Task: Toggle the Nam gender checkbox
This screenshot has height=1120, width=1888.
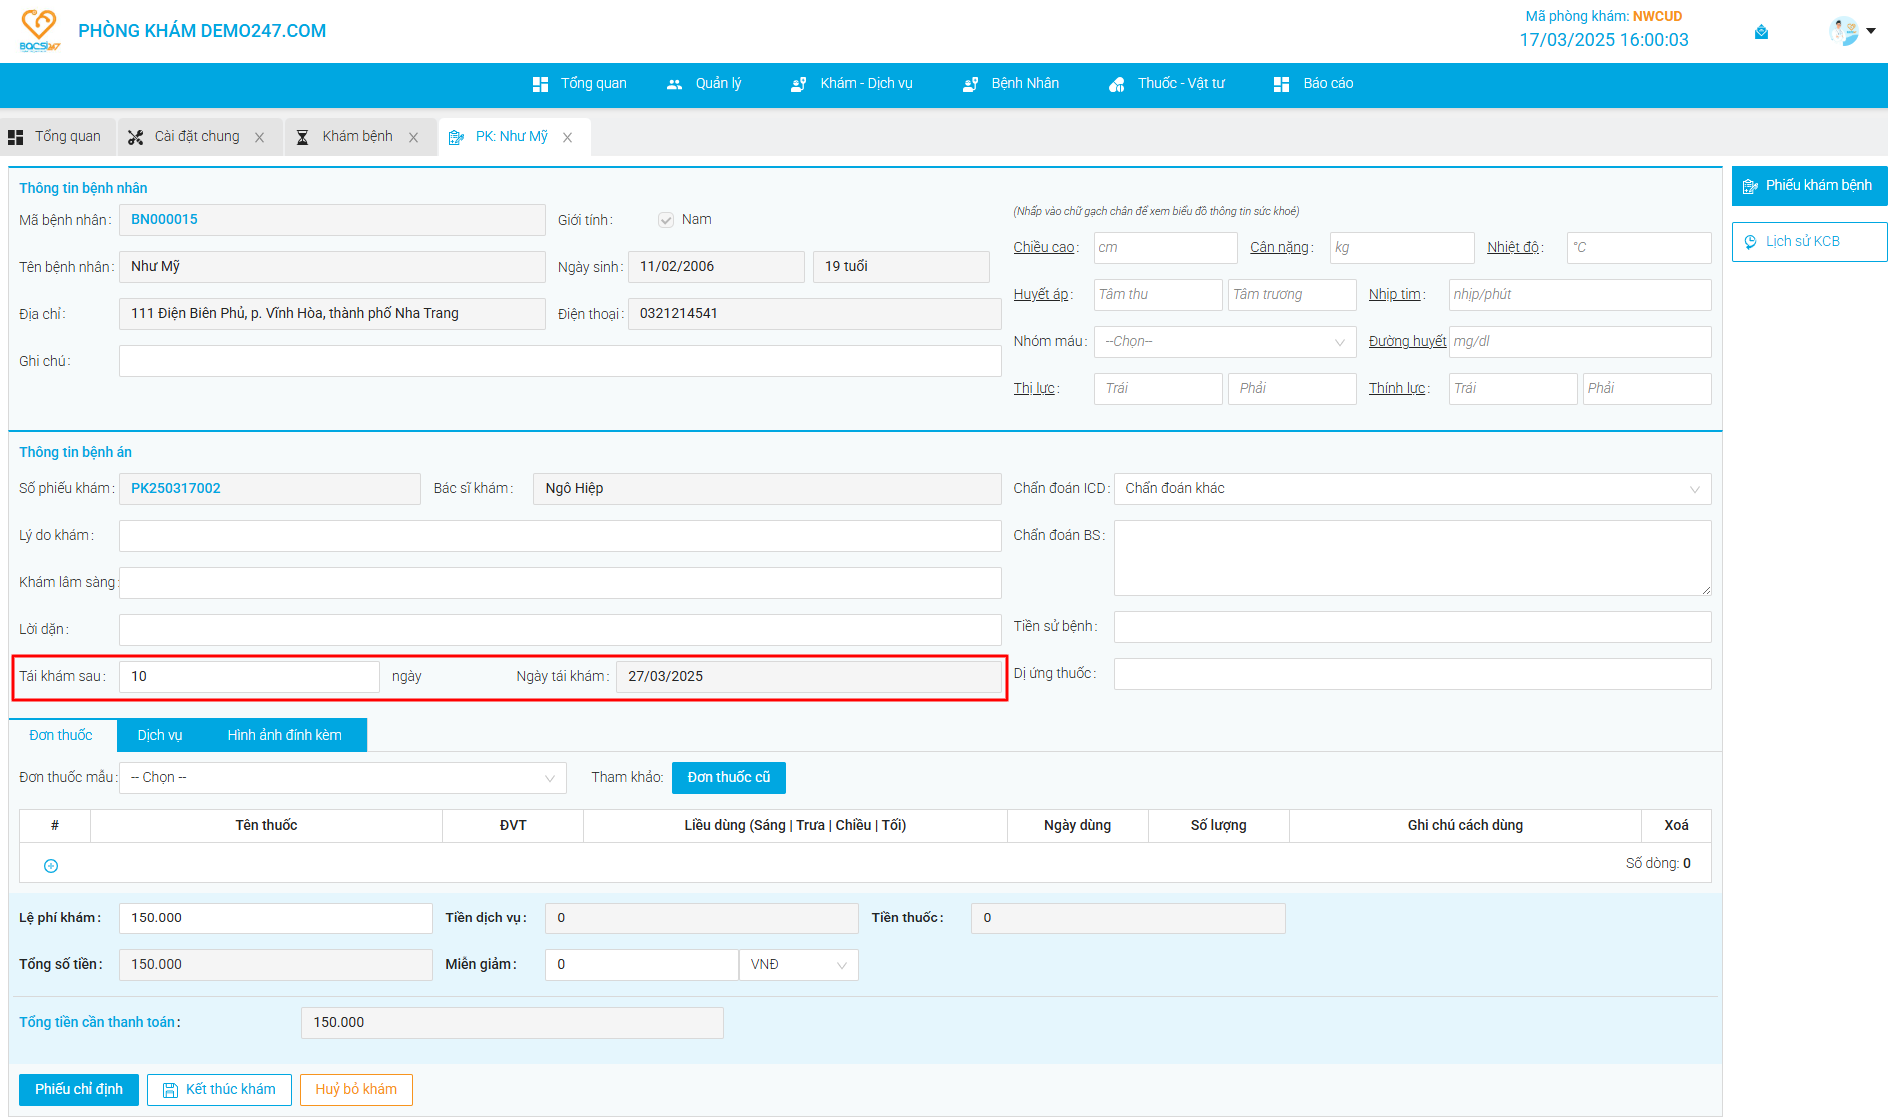Action: point(666,220)
